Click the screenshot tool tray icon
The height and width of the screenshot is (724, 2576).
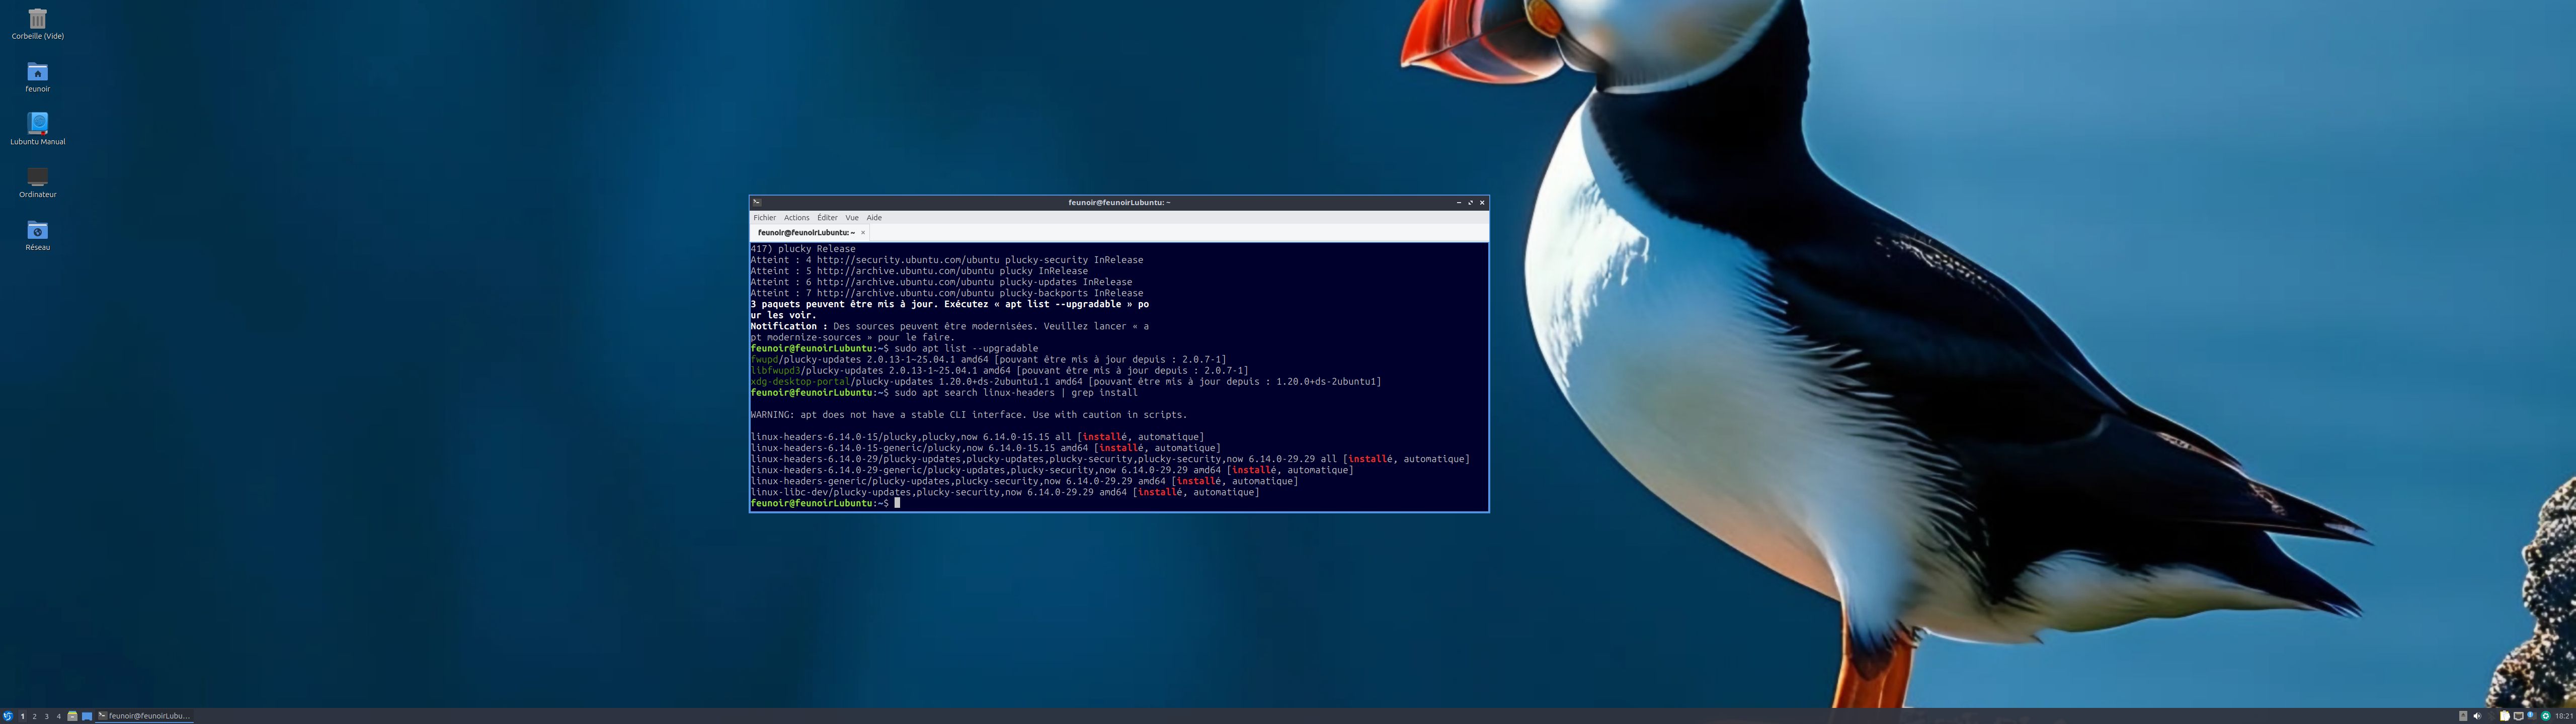2546,716
